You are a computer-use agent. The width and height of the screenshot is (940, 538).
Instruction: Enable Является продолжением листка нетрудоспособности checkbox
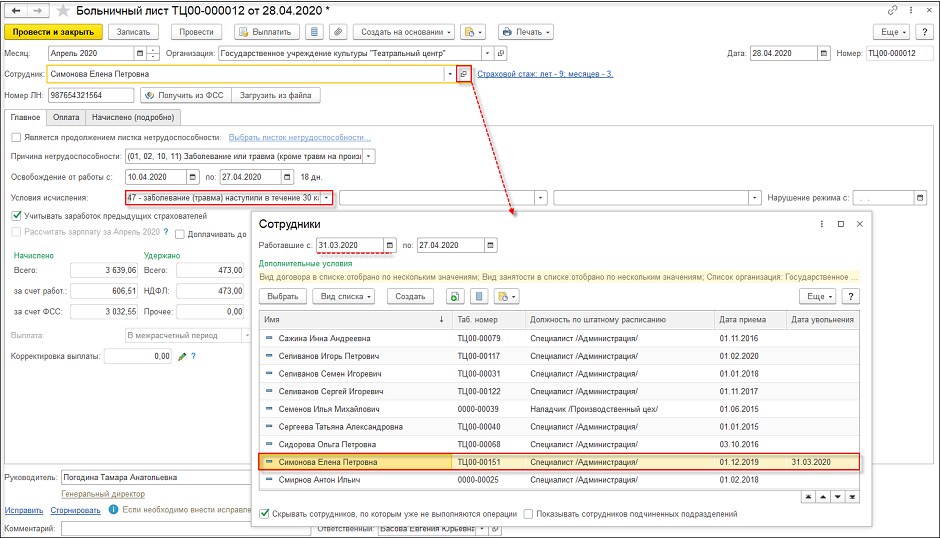tap(15, 137)
